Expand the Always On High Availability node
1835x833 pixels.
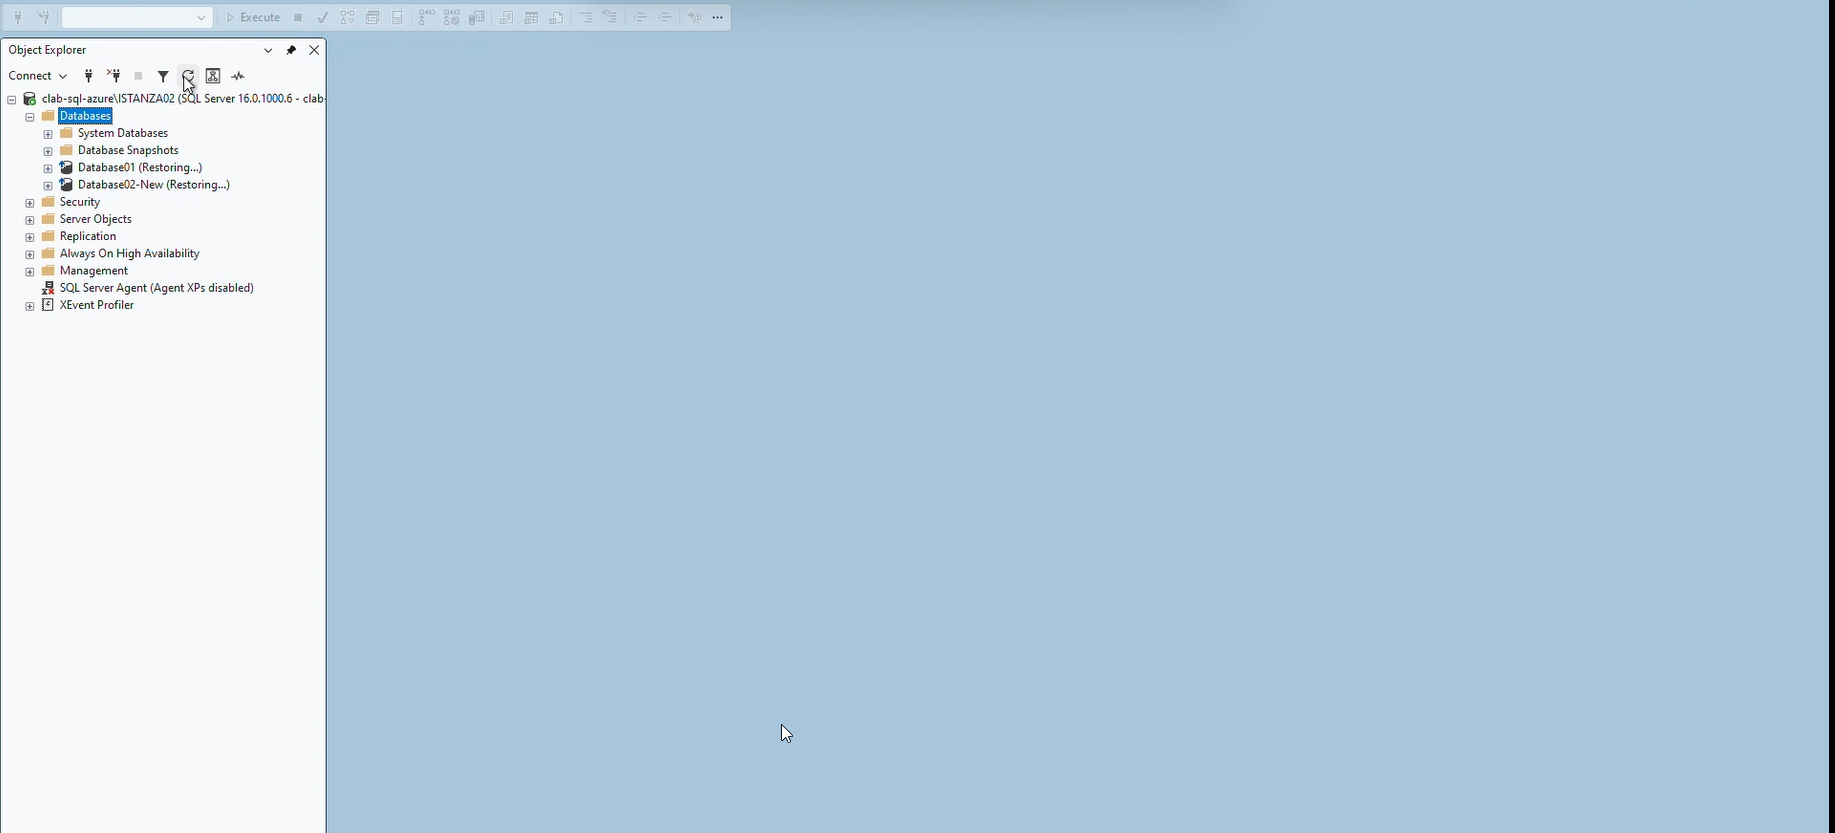coord(30,254)
